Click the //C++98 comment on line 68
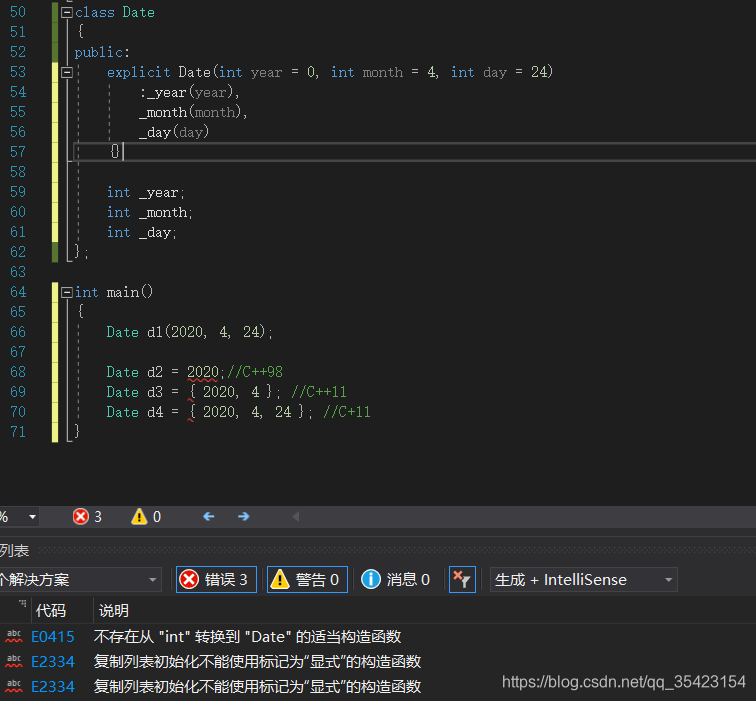756x701 pixels. 255,372
